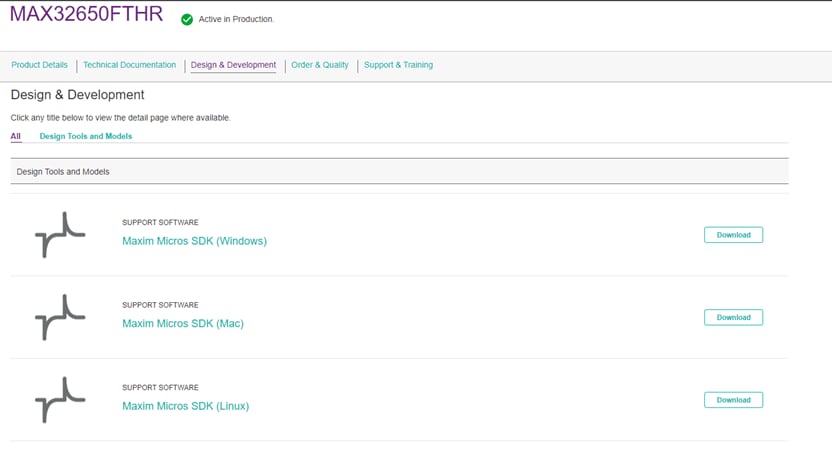832x459 pixels.
Task: Click the Maxim Micros SDK (Windows) logo thumbnail
Action: point(60,235)
